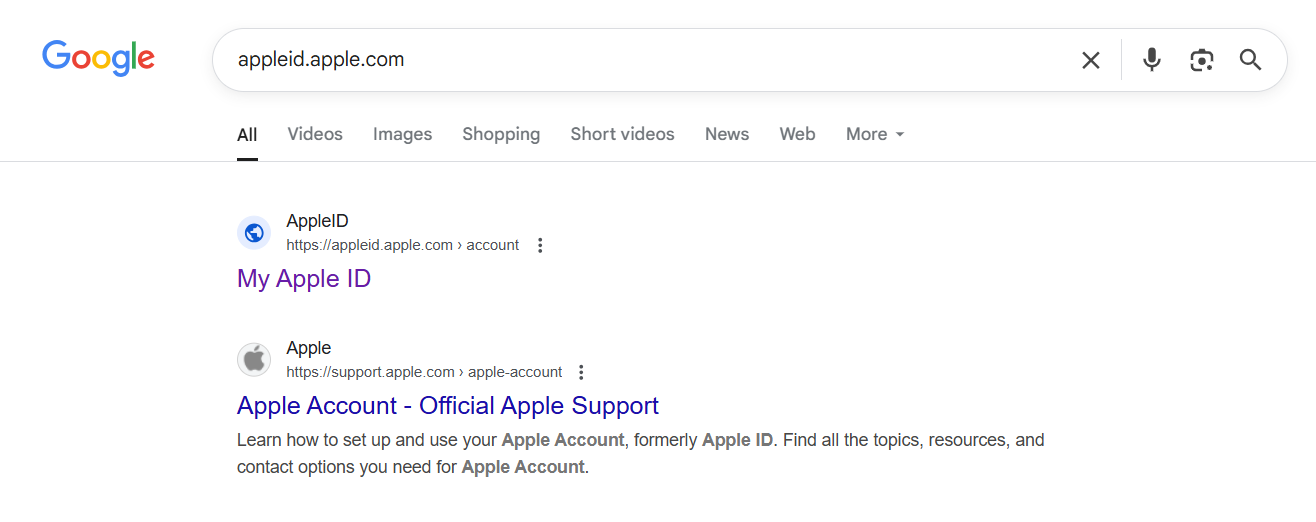1316x522 pixels.
Task: Switch to the Images tab
Action: coord(402,134)
